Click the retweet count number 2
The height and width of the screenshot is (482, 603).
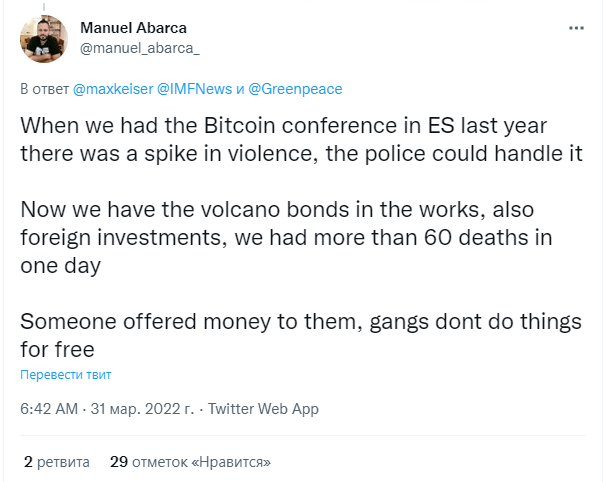[x=28, y=462]
